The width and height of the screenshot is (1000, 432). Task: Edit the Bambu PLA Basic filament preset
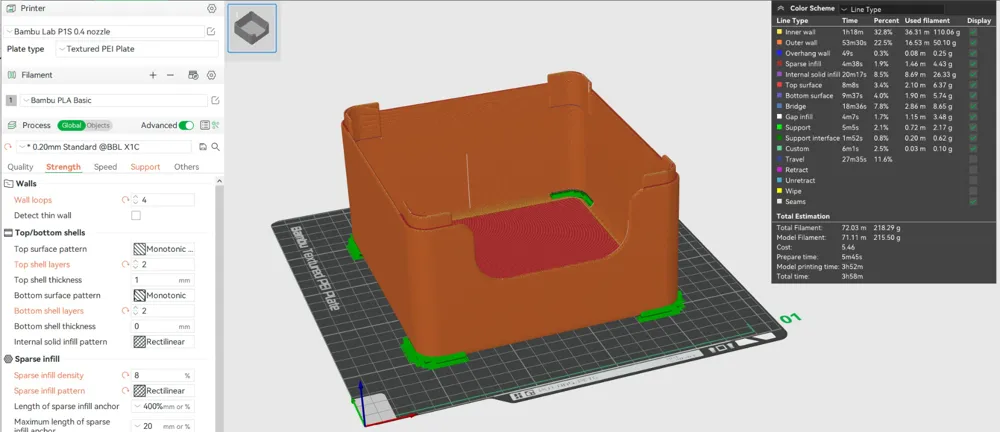coord(216,100)
